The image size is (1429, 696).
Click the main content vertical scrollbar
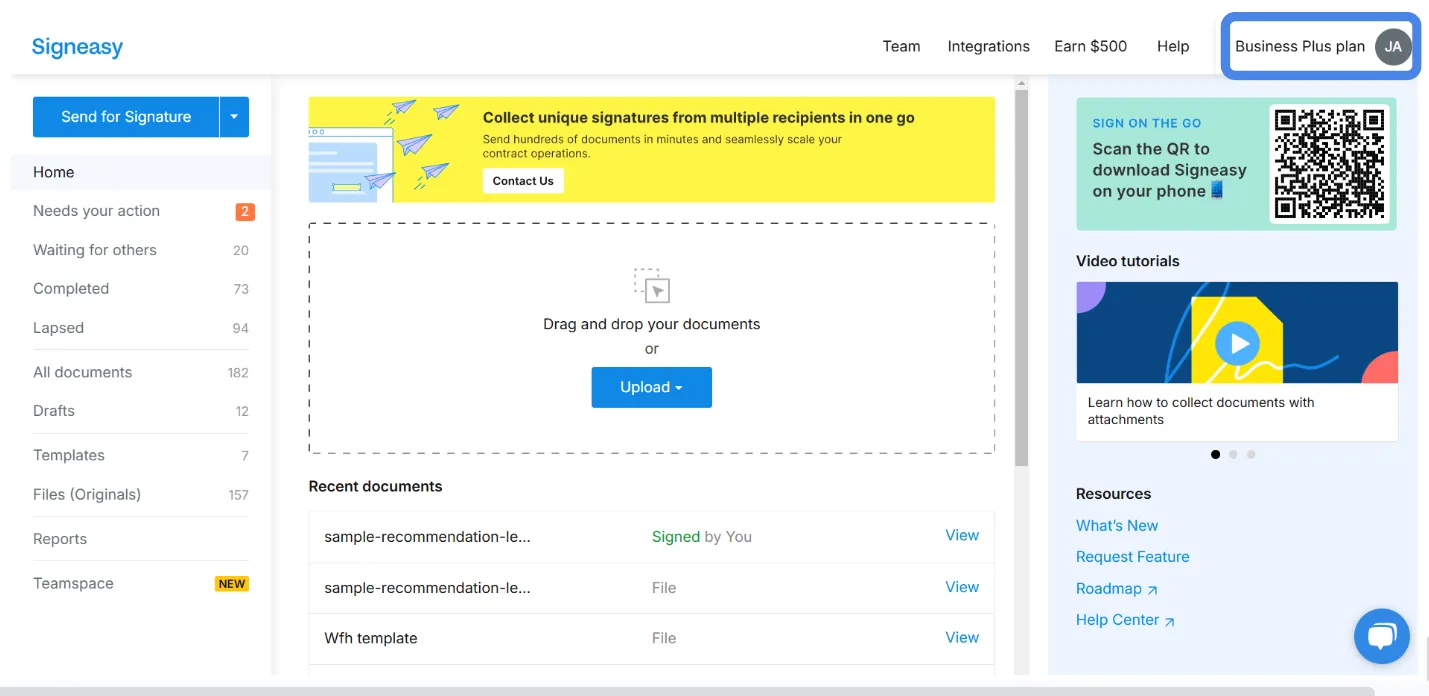coord(1021,277)
